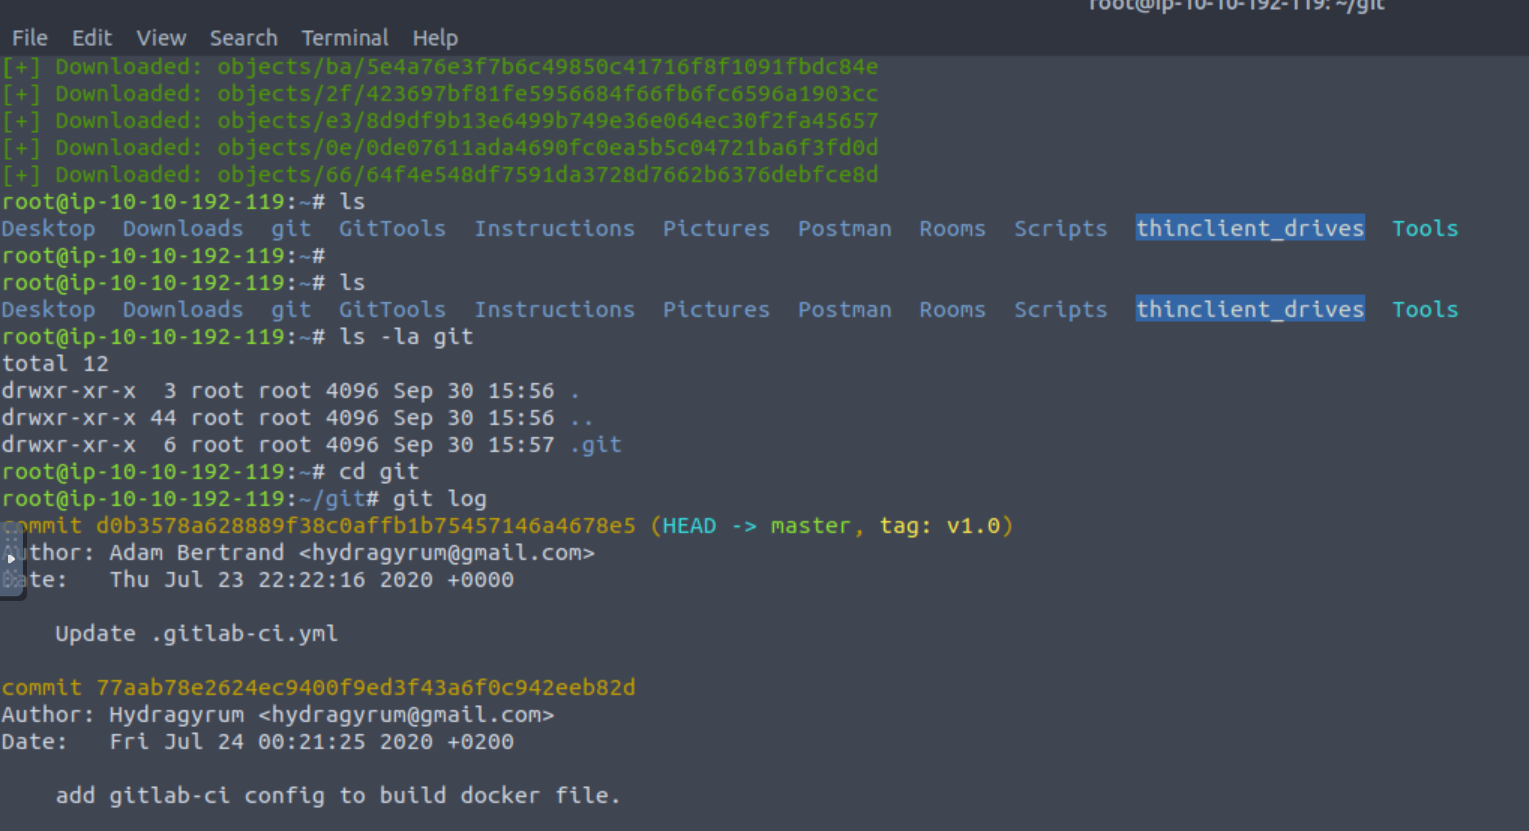Click downloaded object line ending fbdc84e
The width and height of the screenshot is (1529, 831).
440,67
